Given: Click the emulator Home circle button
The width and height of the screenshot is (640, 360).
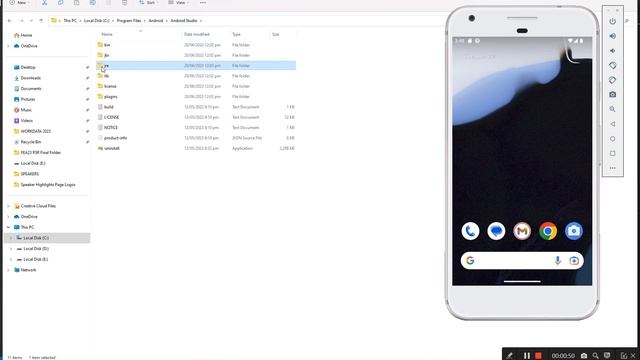Looking at the screenshot, I should coord(613,139).
